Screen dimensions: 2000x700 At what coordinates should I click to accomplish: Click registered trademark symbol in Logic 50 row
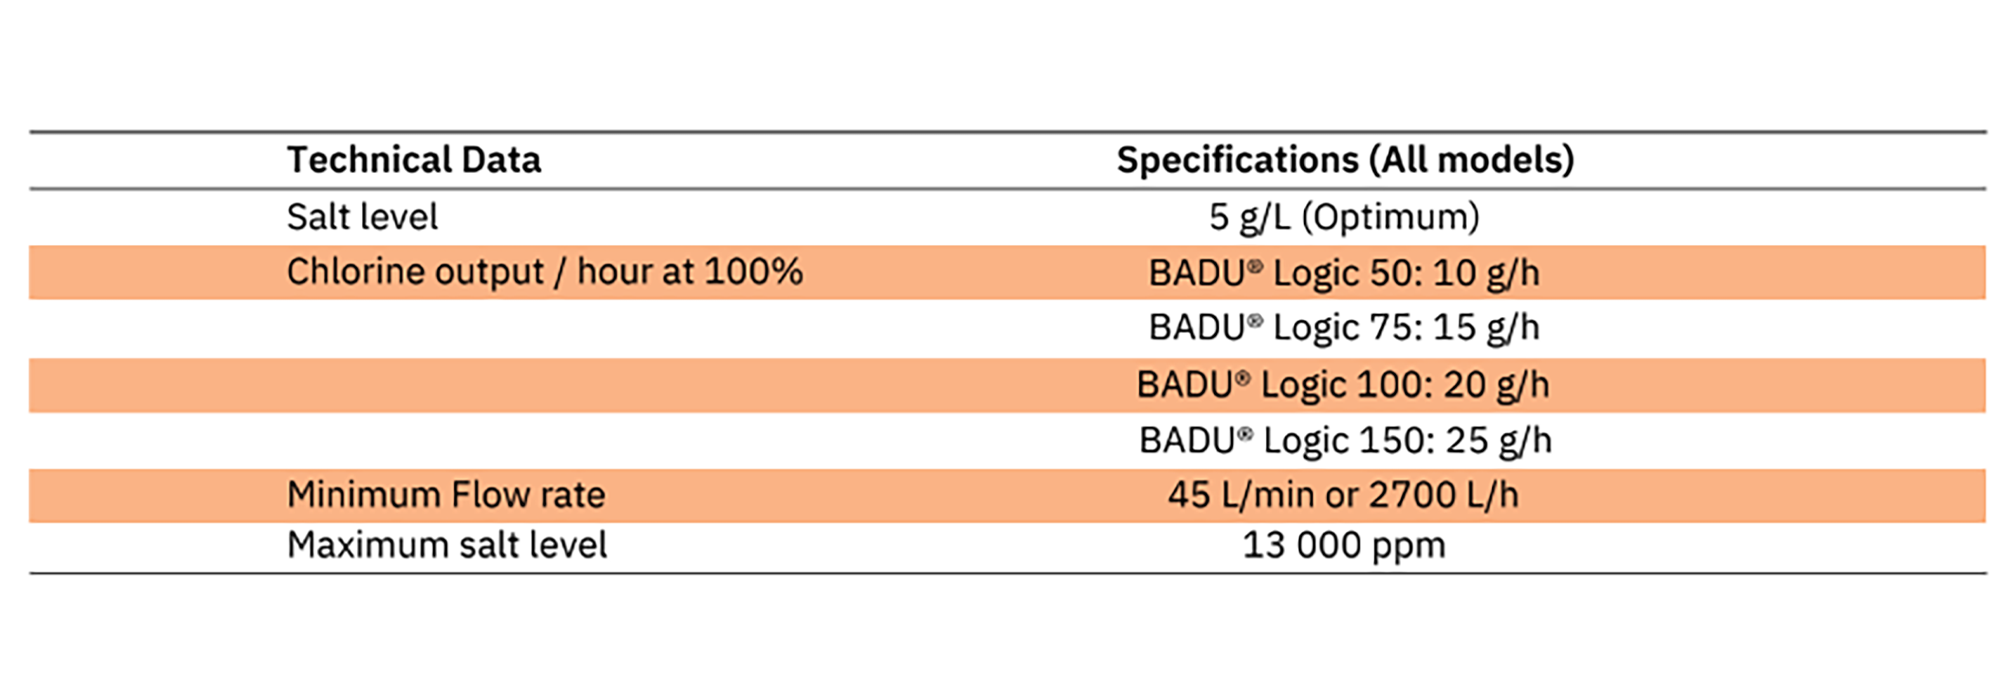[1254, 266]
